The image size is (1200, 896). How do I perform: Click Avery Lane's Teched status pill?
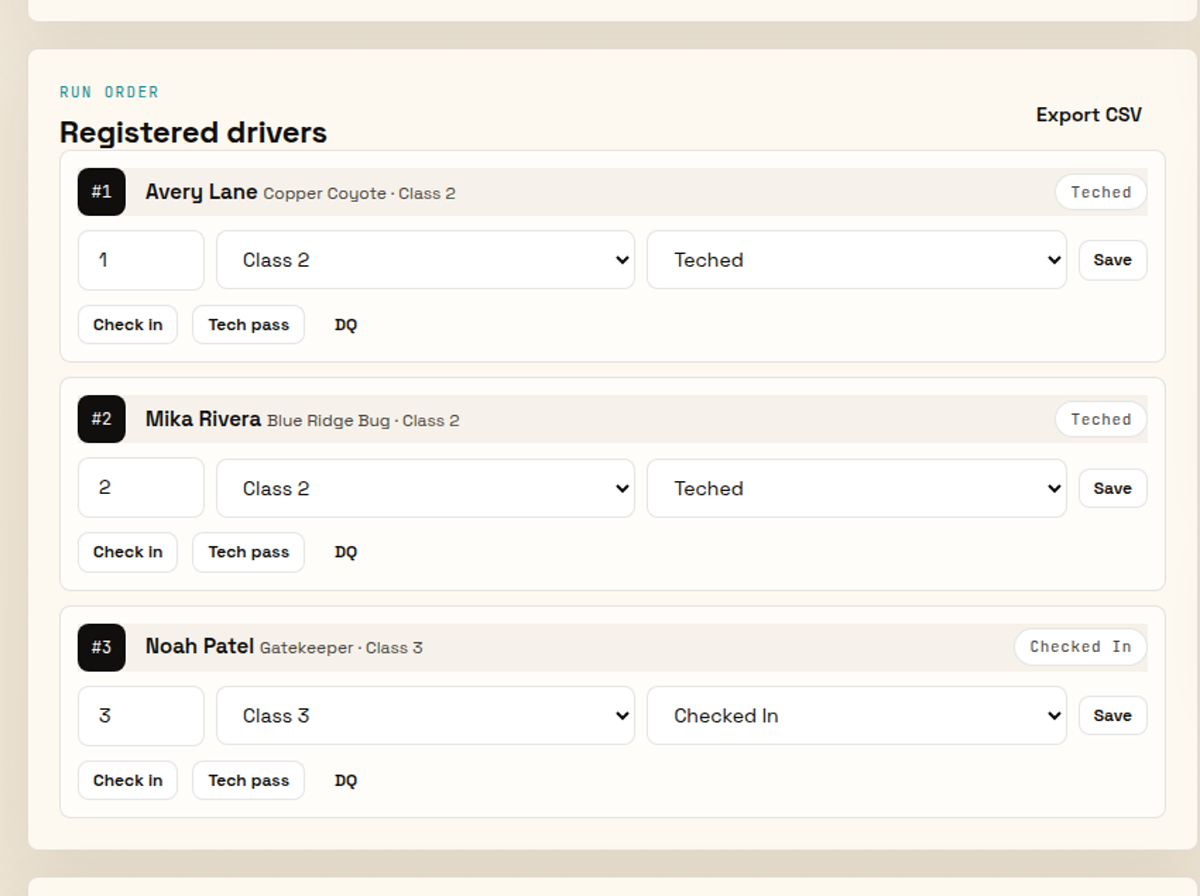point(1101,192)
